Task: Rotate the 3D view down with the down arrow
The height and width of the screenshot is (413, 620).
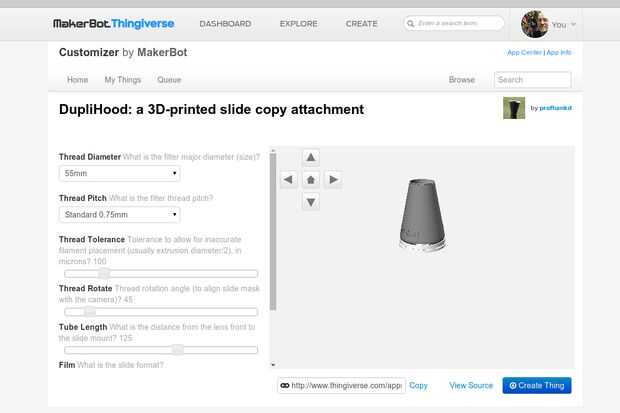Action: pyautogui.click(x=311, y=202)
